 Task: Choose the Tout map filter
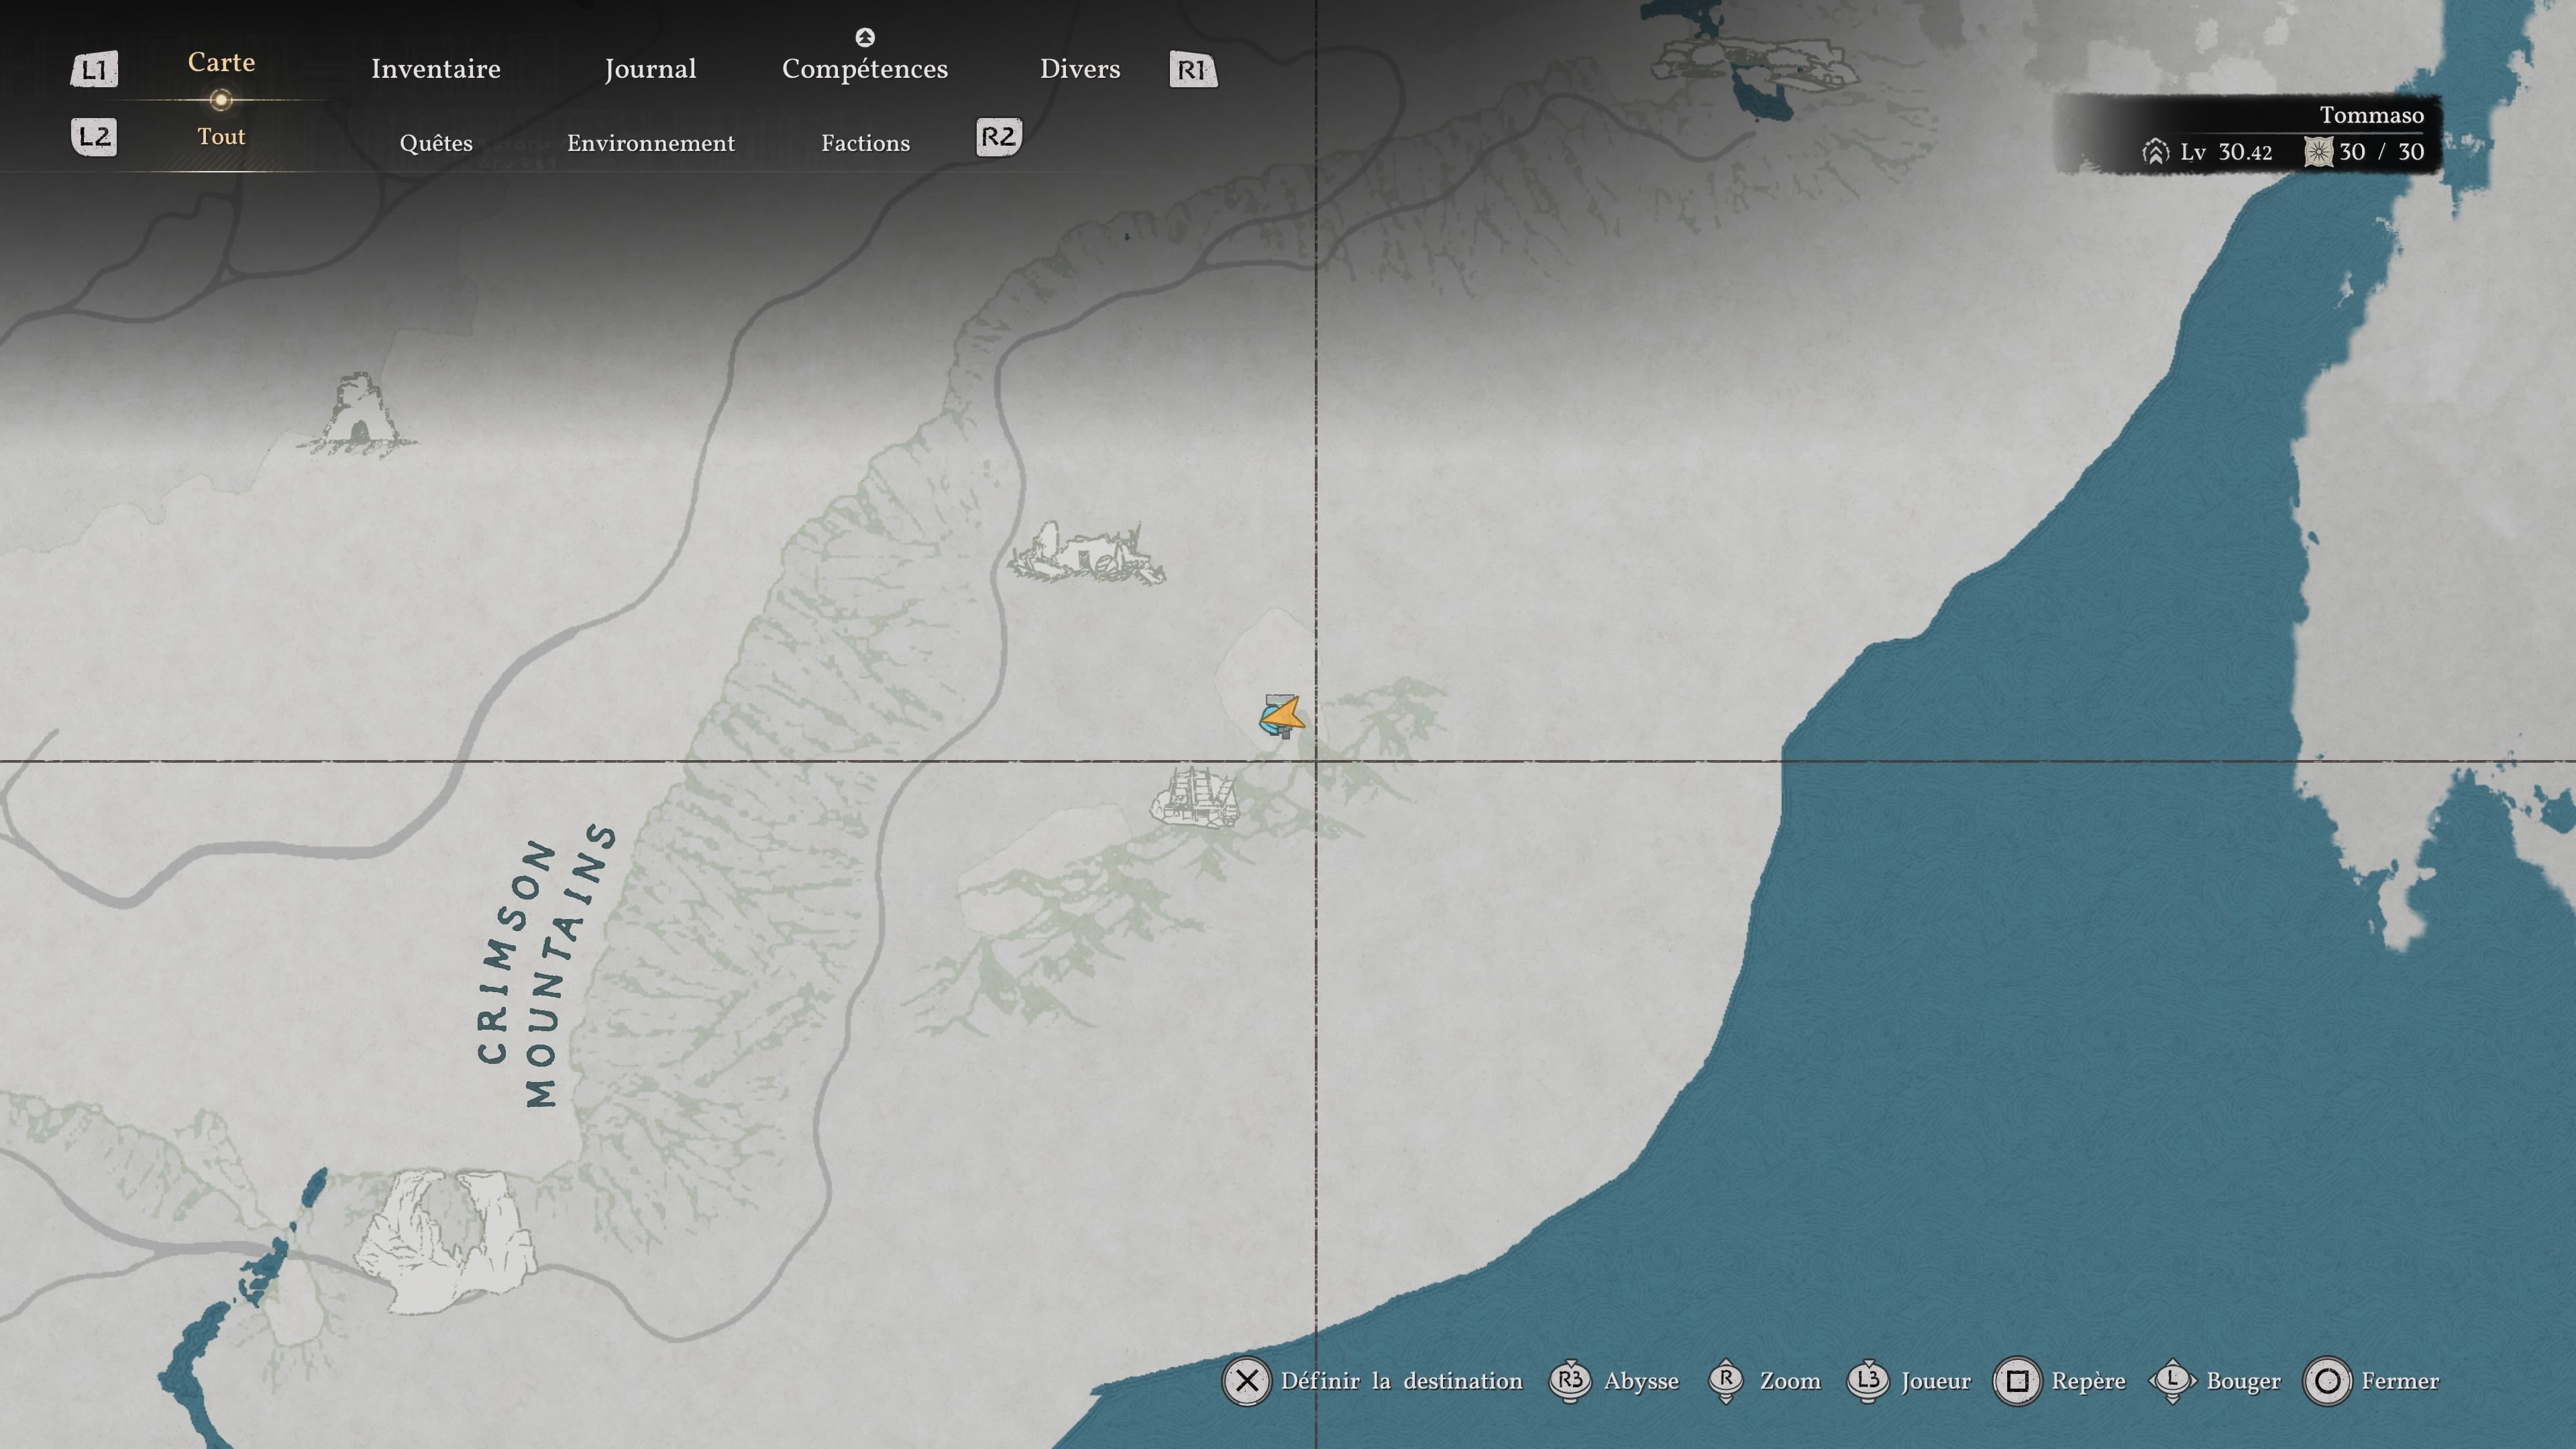tap(221, 136)
